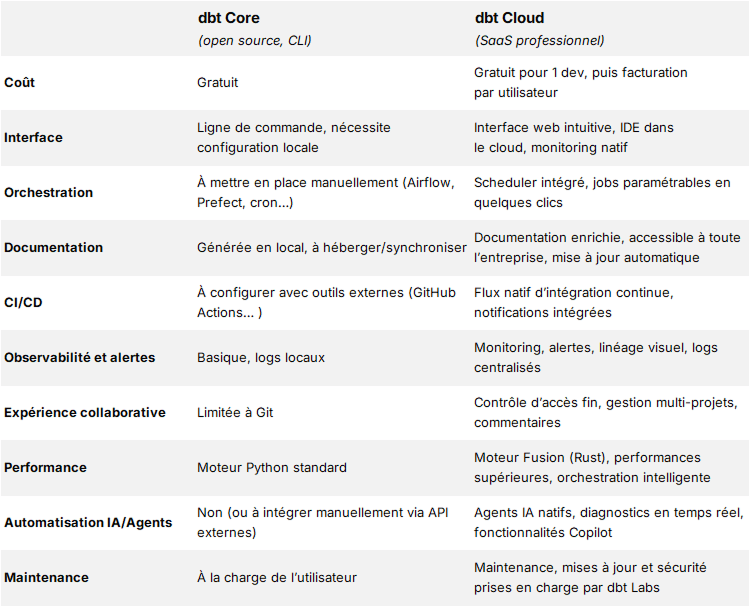Click the "Maintenance" row label

46,577
